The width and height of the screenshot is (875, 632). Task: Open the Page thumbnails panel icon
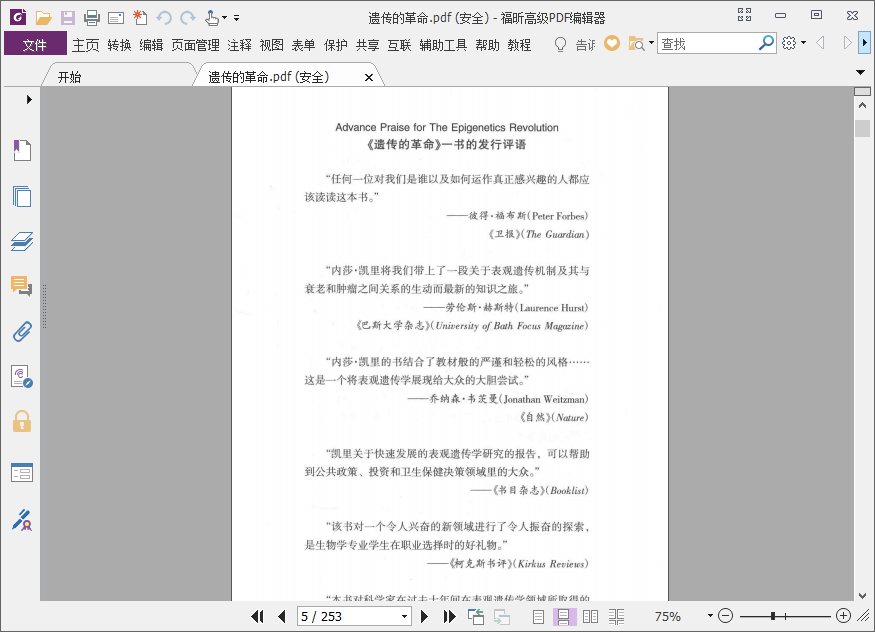pyautogui.click(x=22, y=196)
